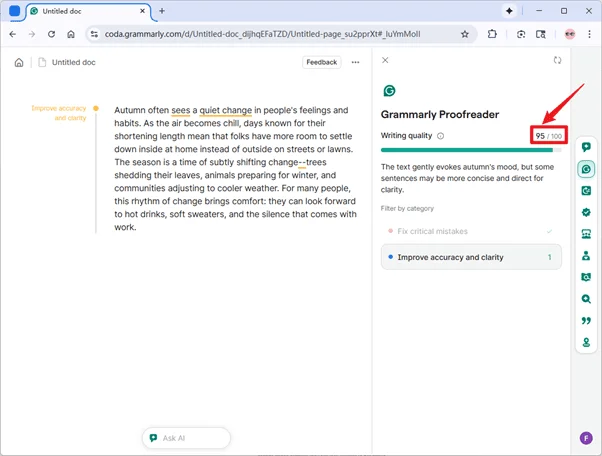The image size is (602, 456).
Task: Open the browser profile avatar
Action: pos(570,34)
